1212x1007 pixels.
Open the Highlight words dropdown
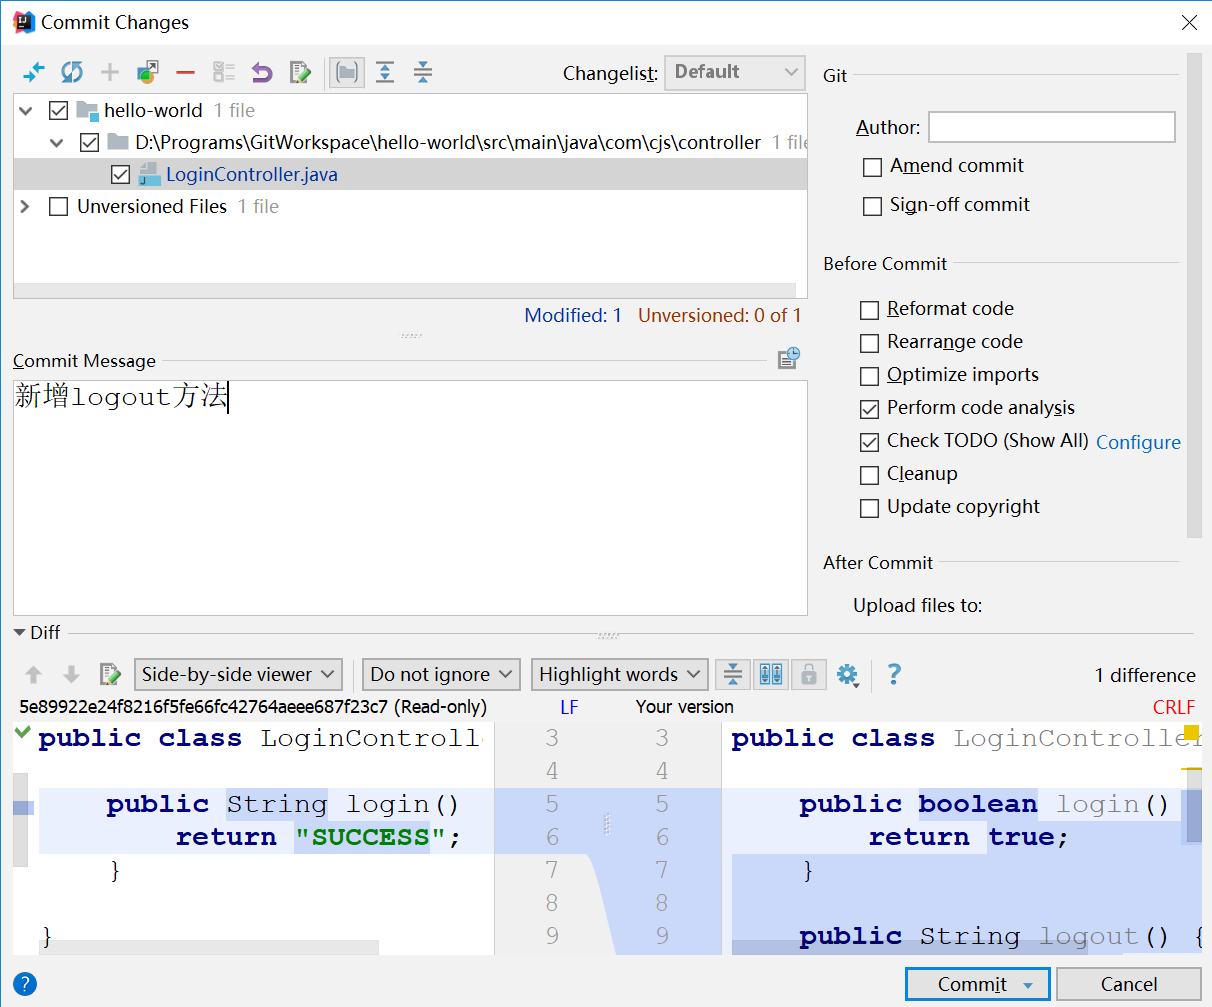(620, 675)
